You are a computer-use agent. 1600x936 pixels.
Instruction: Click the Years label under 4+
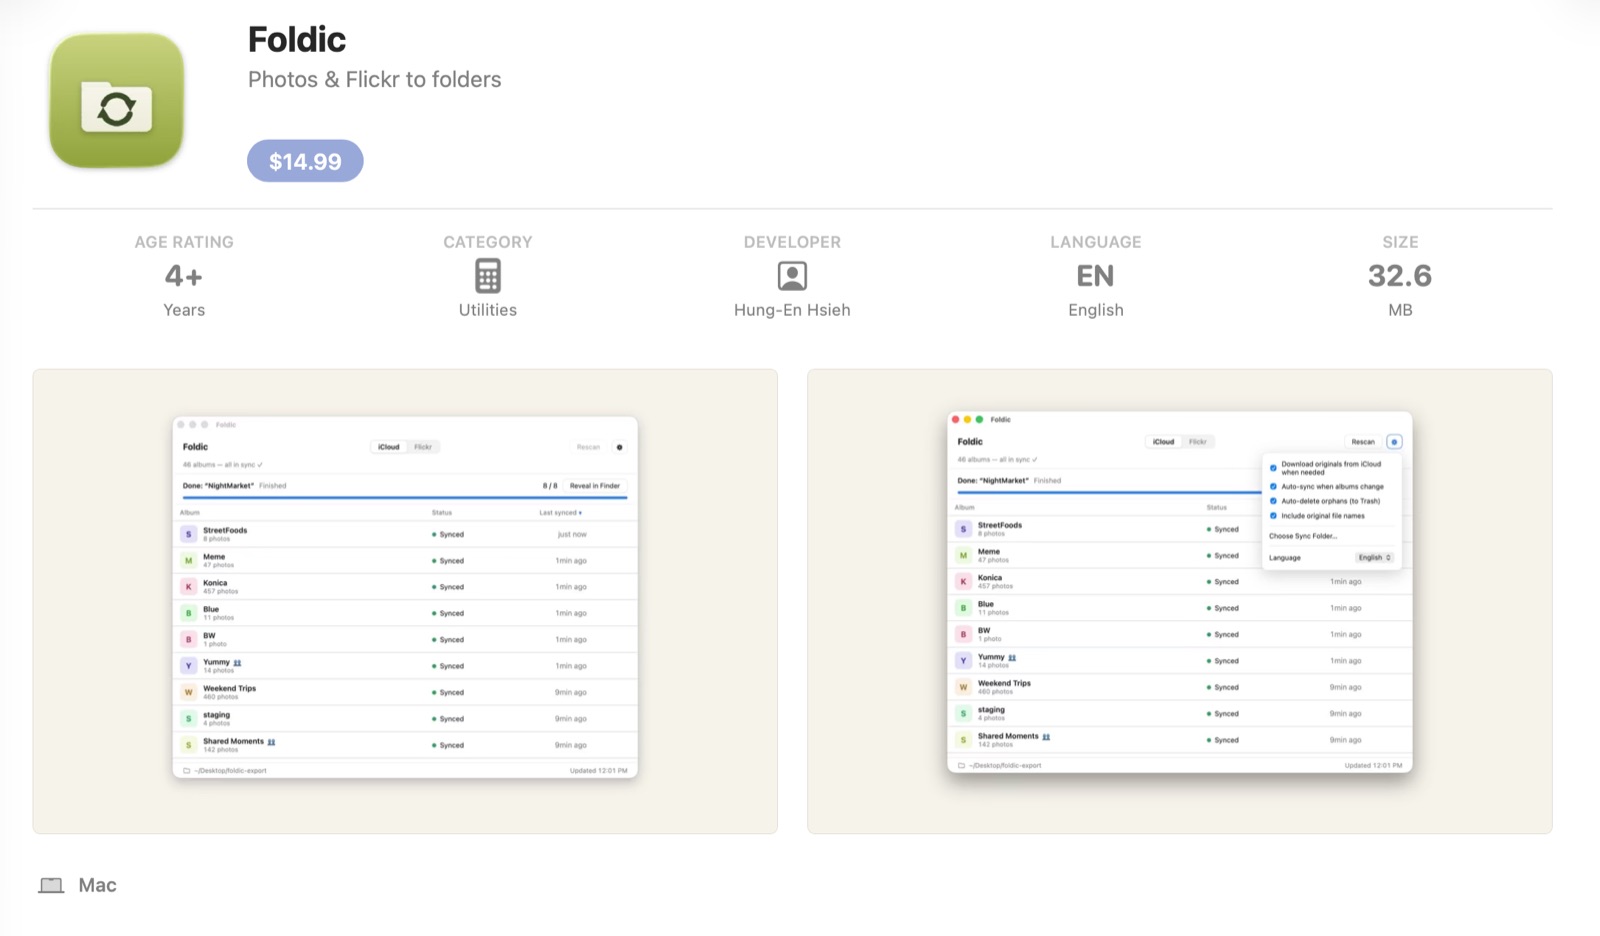coord(184,310)
